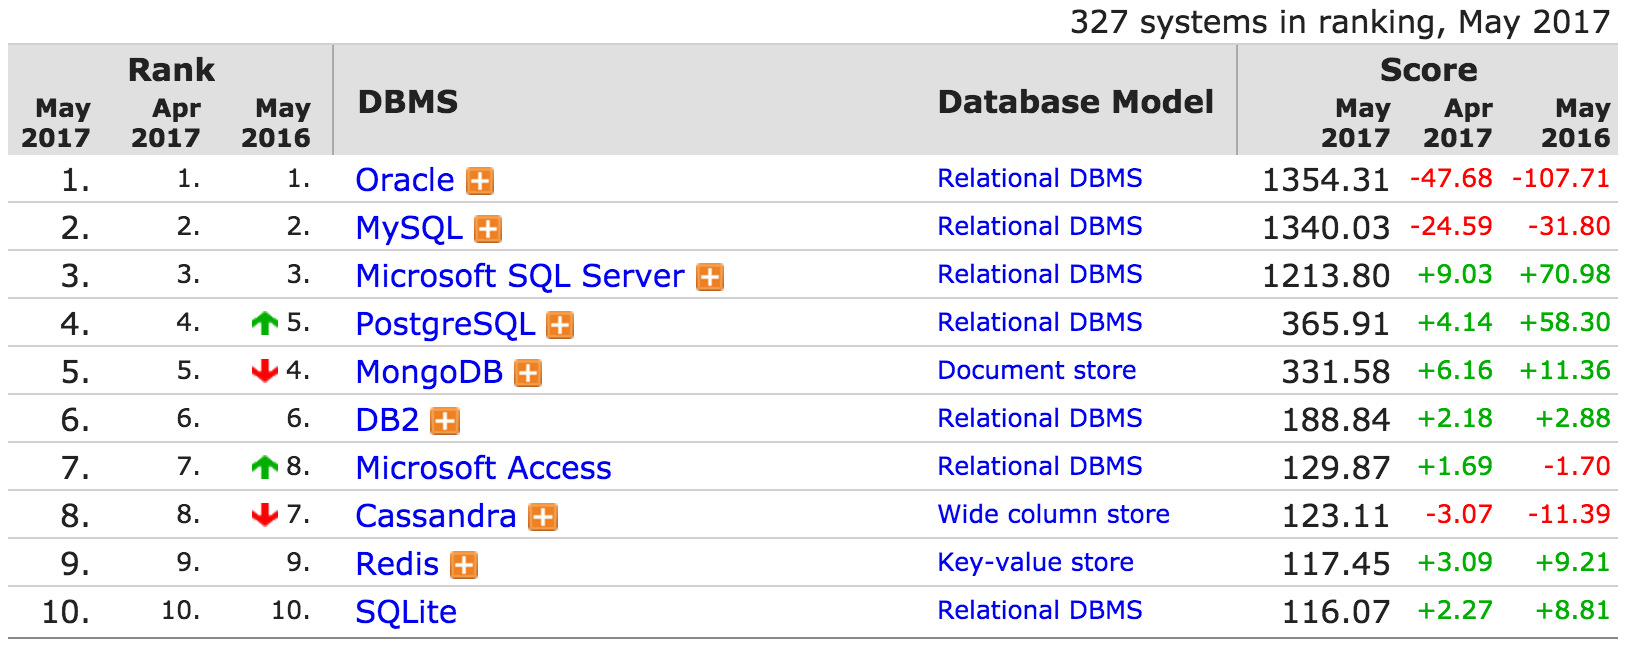The width and height of the screenshot is (1630, 646).
Task: Click the -11.39 change value
Action: 1569,514
